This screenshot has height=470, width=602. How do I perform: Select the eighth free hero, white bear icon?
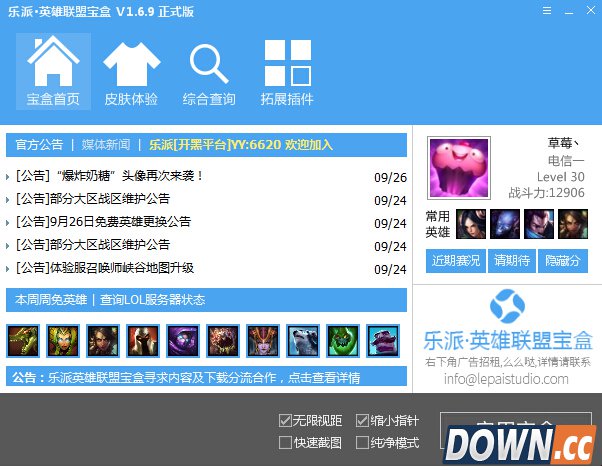pos(303,341)
